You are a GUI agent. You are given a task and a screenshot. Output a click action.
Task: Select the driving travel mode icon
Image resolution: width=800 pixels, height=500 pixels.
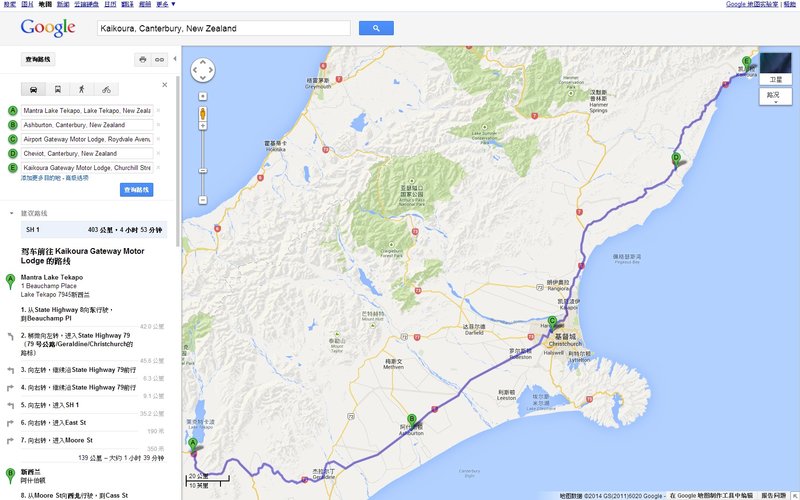[35, 89]
